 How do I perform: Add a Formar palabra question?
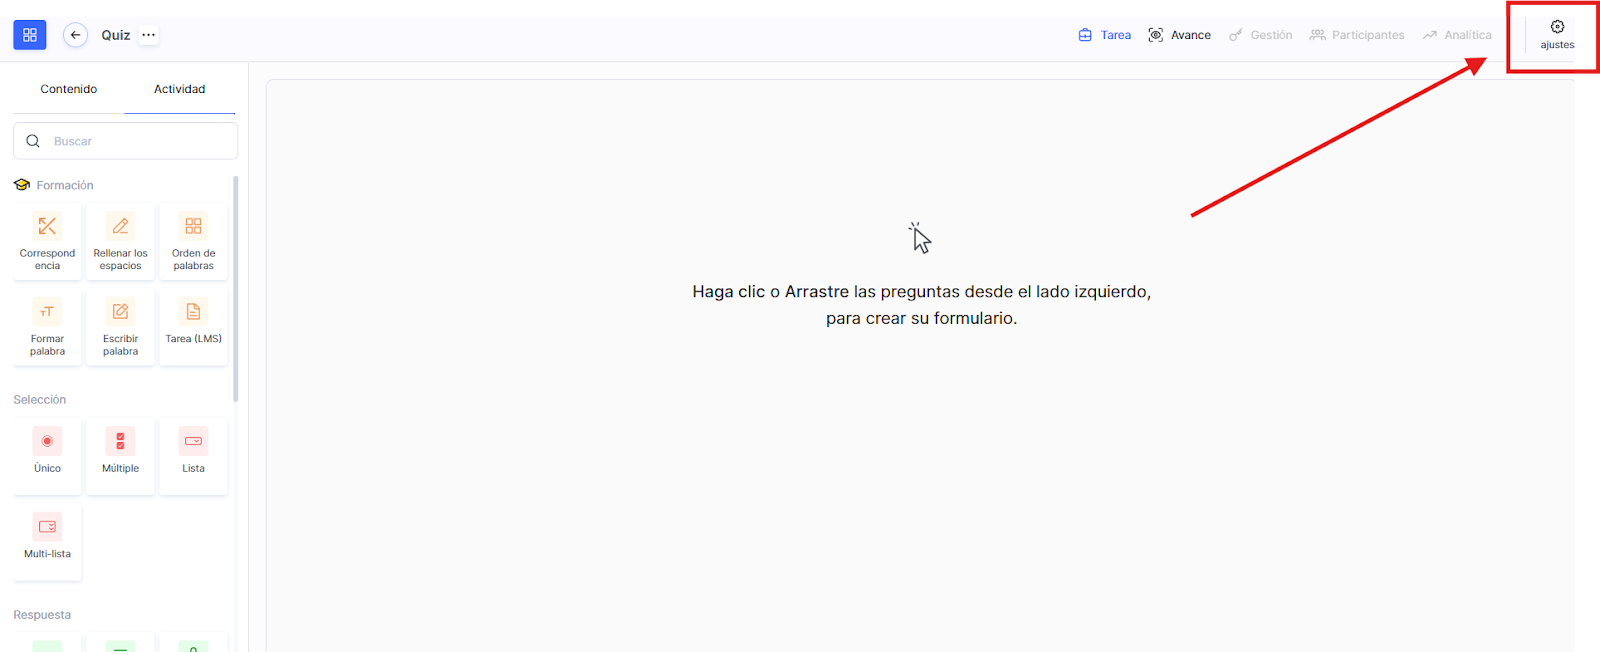47,328
